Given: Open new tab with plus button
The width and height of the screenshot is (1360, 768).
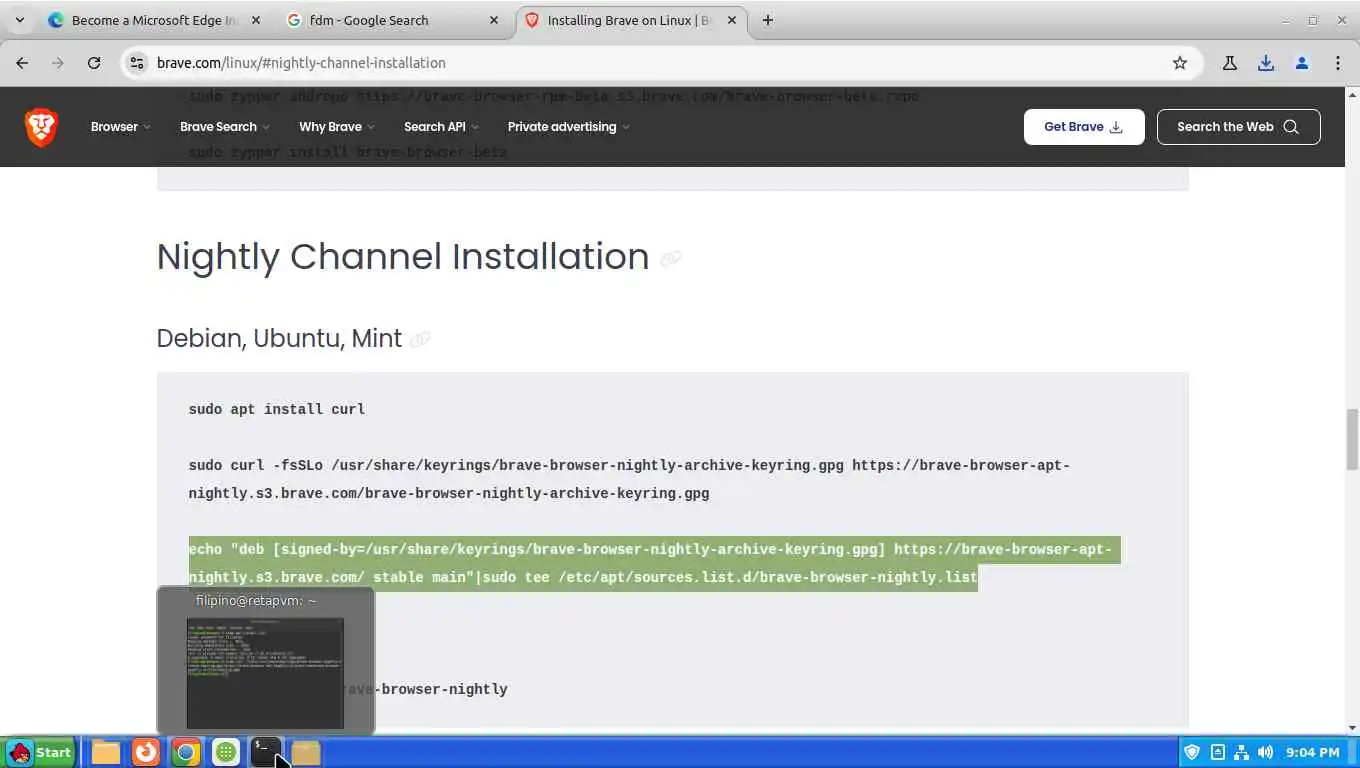Looking at the screenshot, I should 768,20.
